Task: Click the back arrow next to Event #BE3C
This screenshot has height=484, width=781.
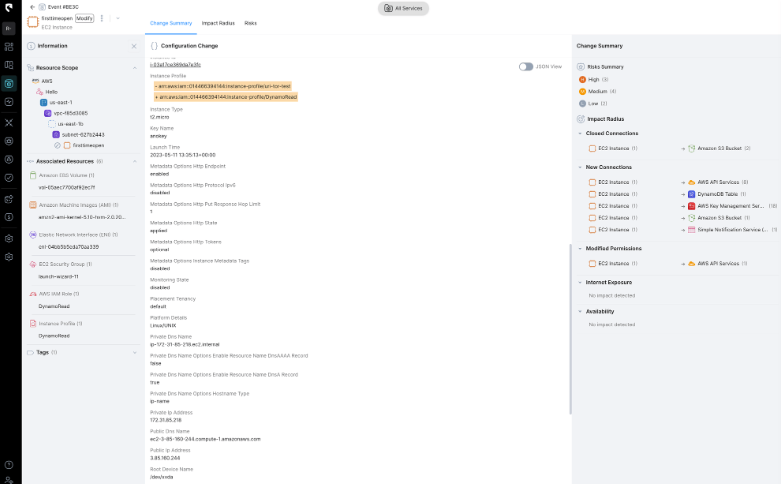Action: pos(32,7)
